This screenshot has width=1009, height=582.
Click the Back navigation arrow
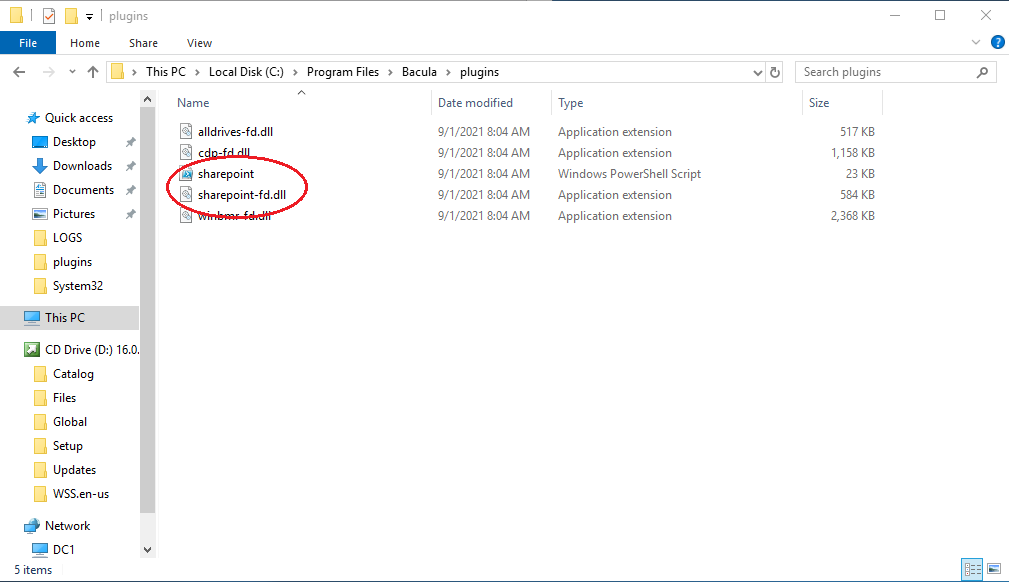point(19,72)
